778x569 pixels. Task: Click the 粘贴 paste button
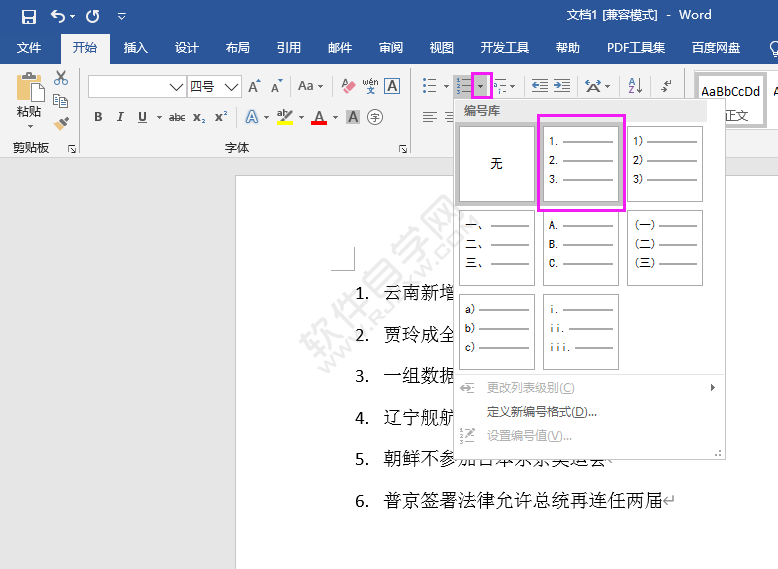click(x=29, y=99)
